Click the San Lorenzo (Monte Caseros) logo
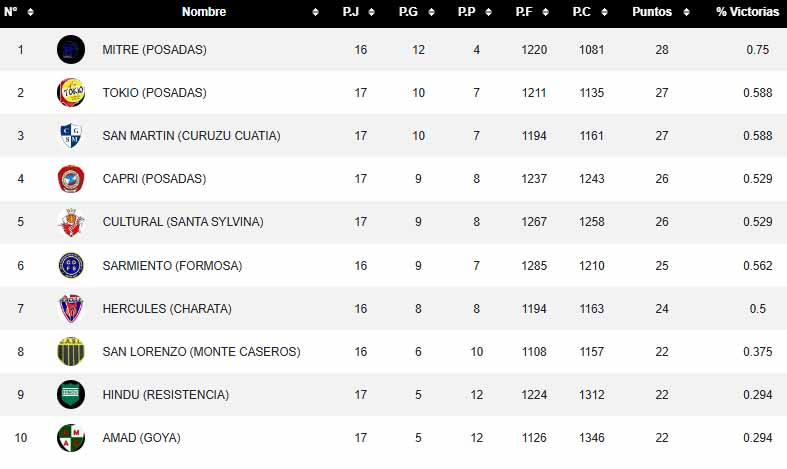Viewport: 787px width, 469px height. [x=71, y=352]
